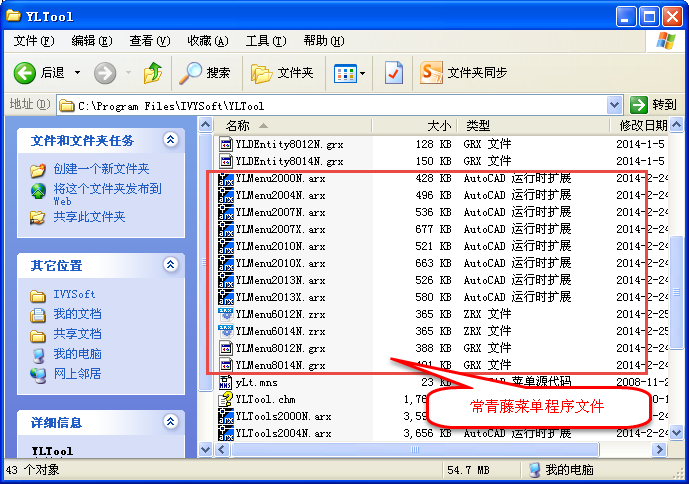The image size is (689, 484).
Task: Click the 我的电脑 status bar zone icon
Action: [x=534, y=470]
